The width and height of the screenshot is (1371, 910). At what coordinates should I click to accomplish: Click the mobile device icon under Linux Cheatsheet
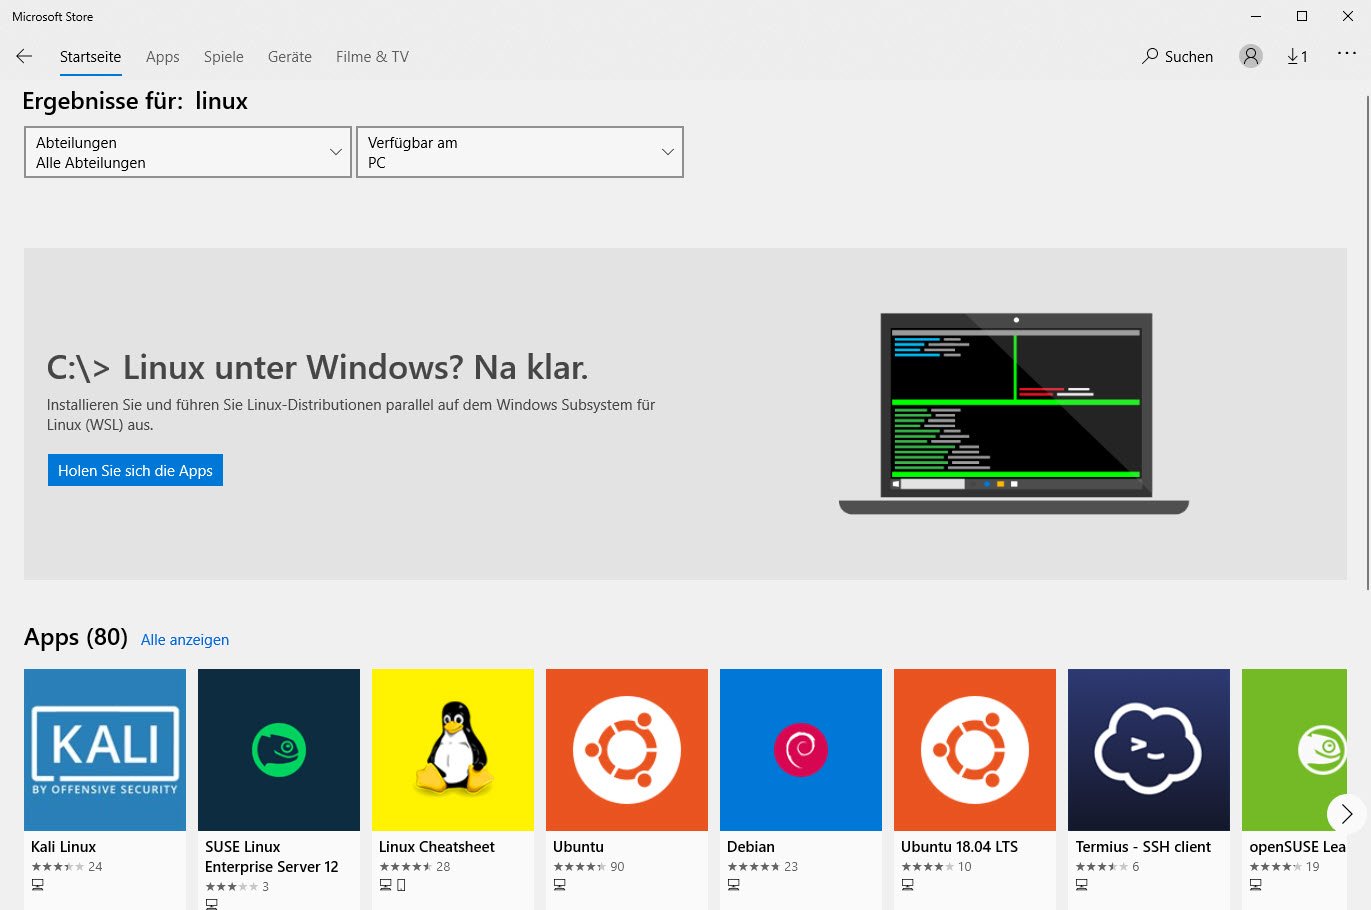click(x=401, y=885)
